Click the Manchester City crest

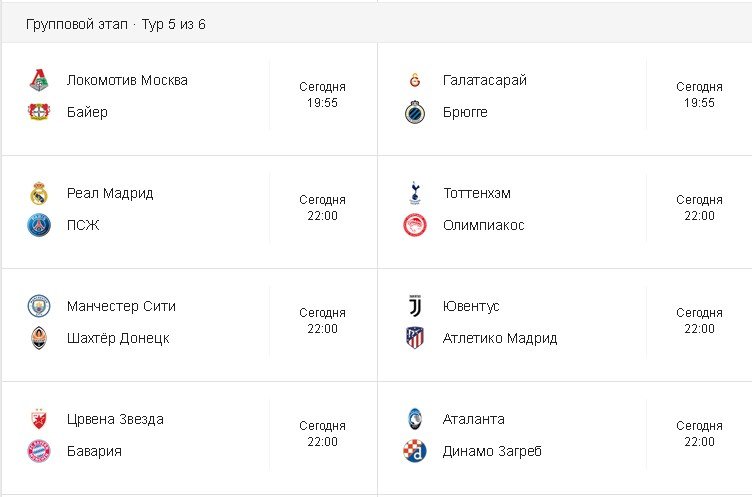[x=39, y=306]
